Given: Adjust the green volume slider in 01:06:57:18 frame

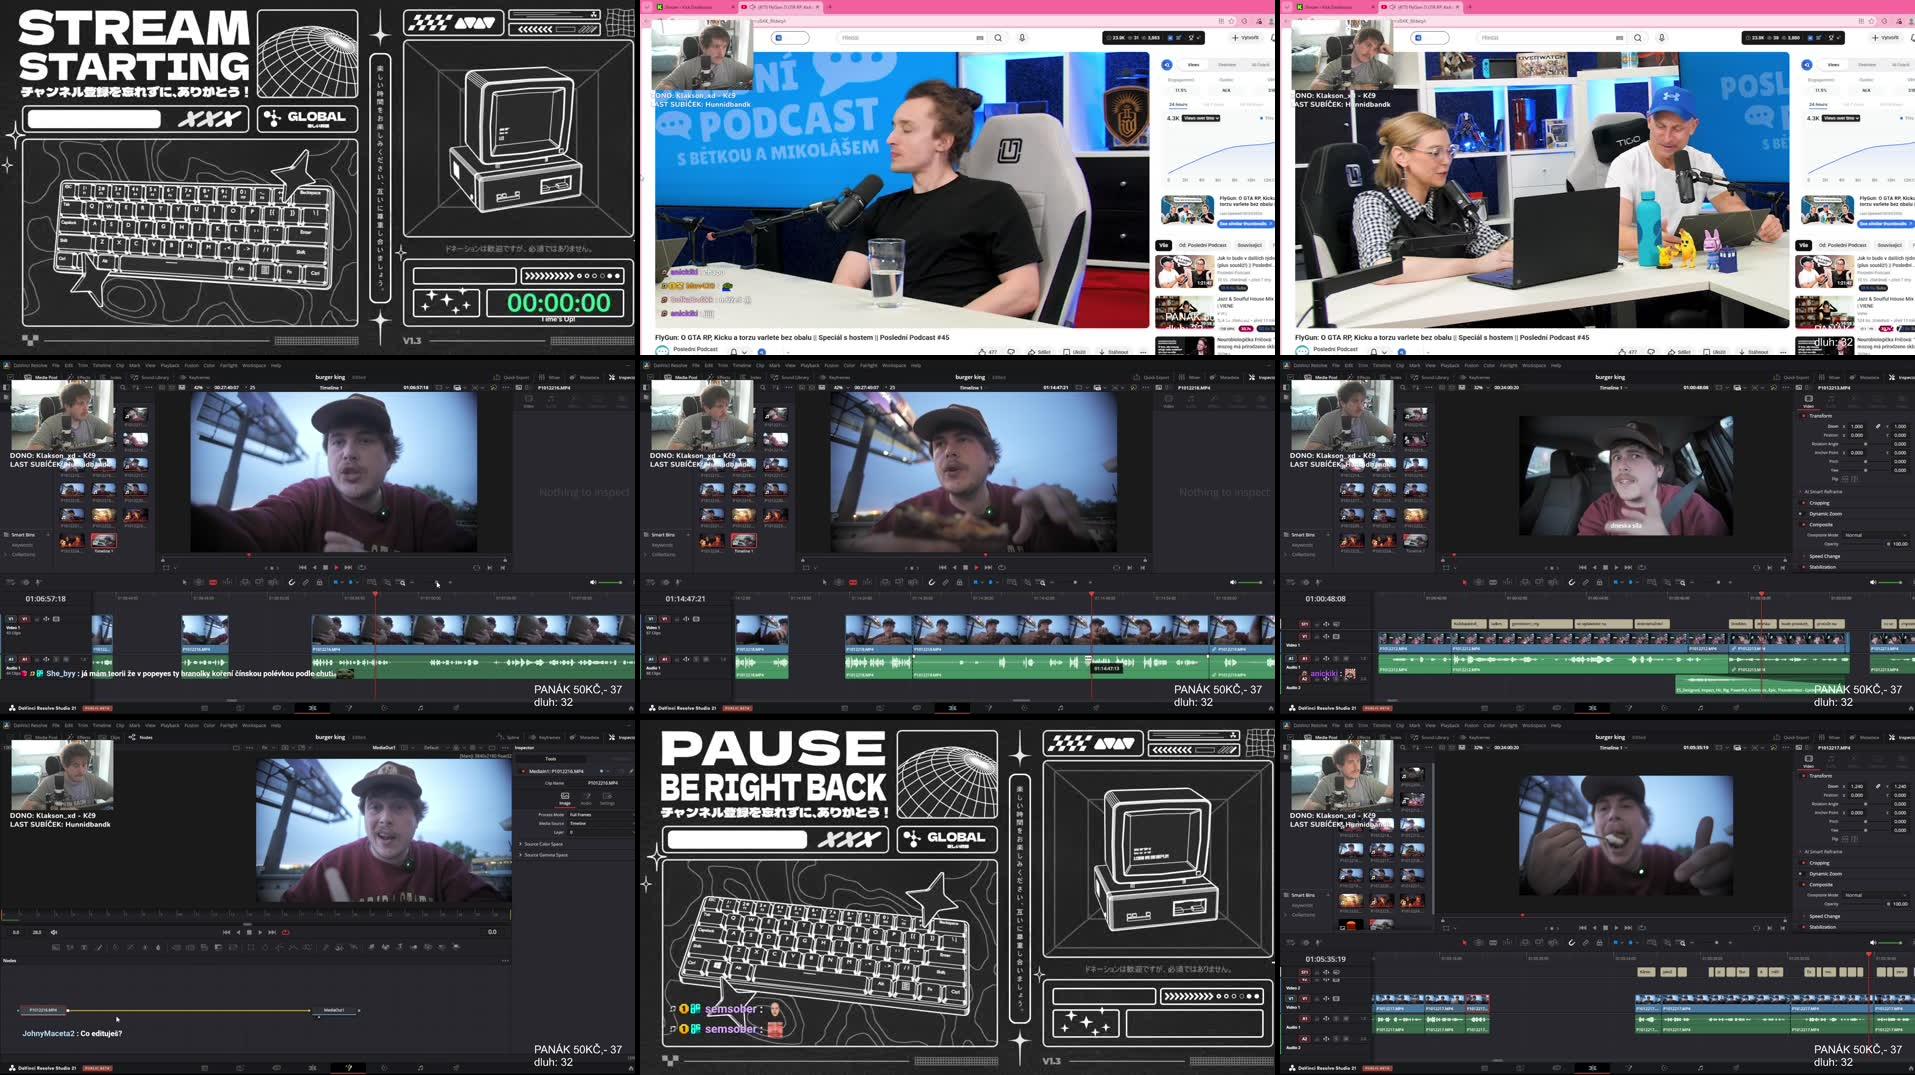Looking at the screenshot, I should 612,582.
